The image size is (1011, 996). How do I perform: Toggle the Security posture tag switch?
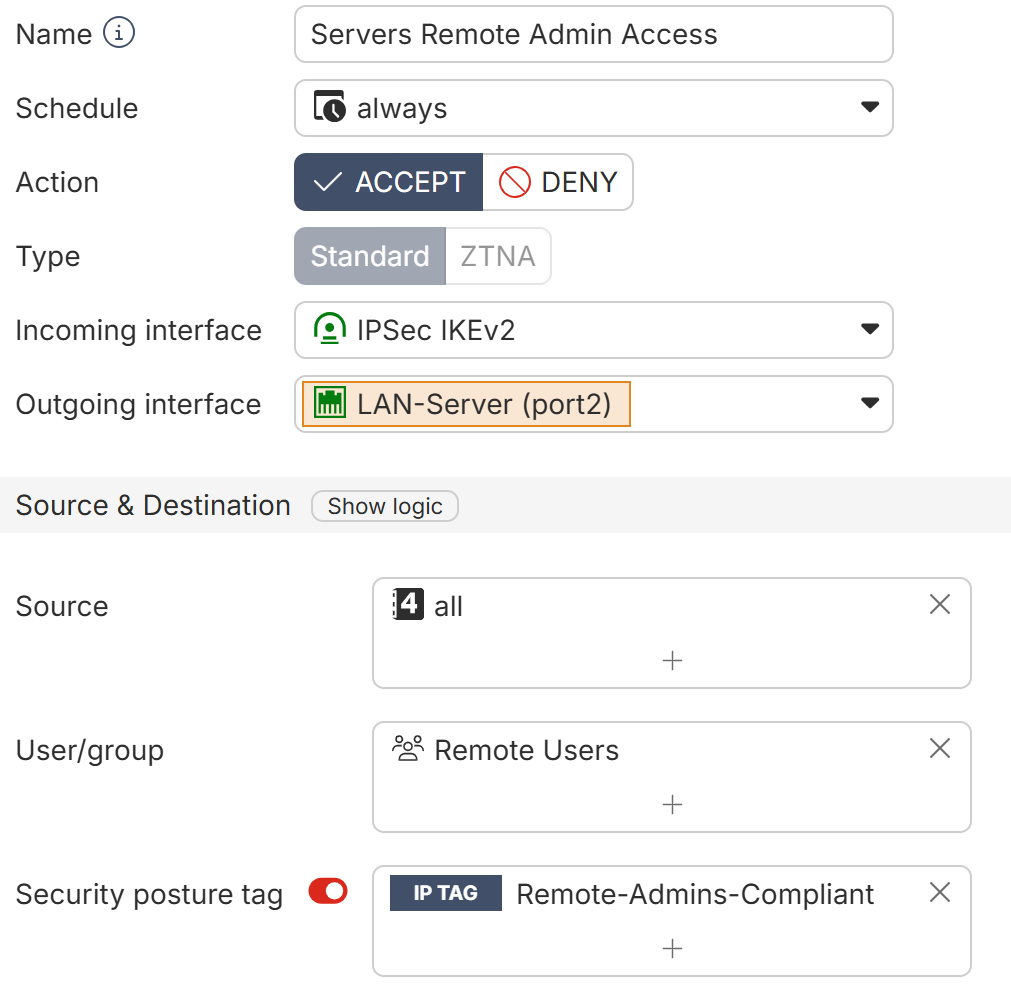328,892
